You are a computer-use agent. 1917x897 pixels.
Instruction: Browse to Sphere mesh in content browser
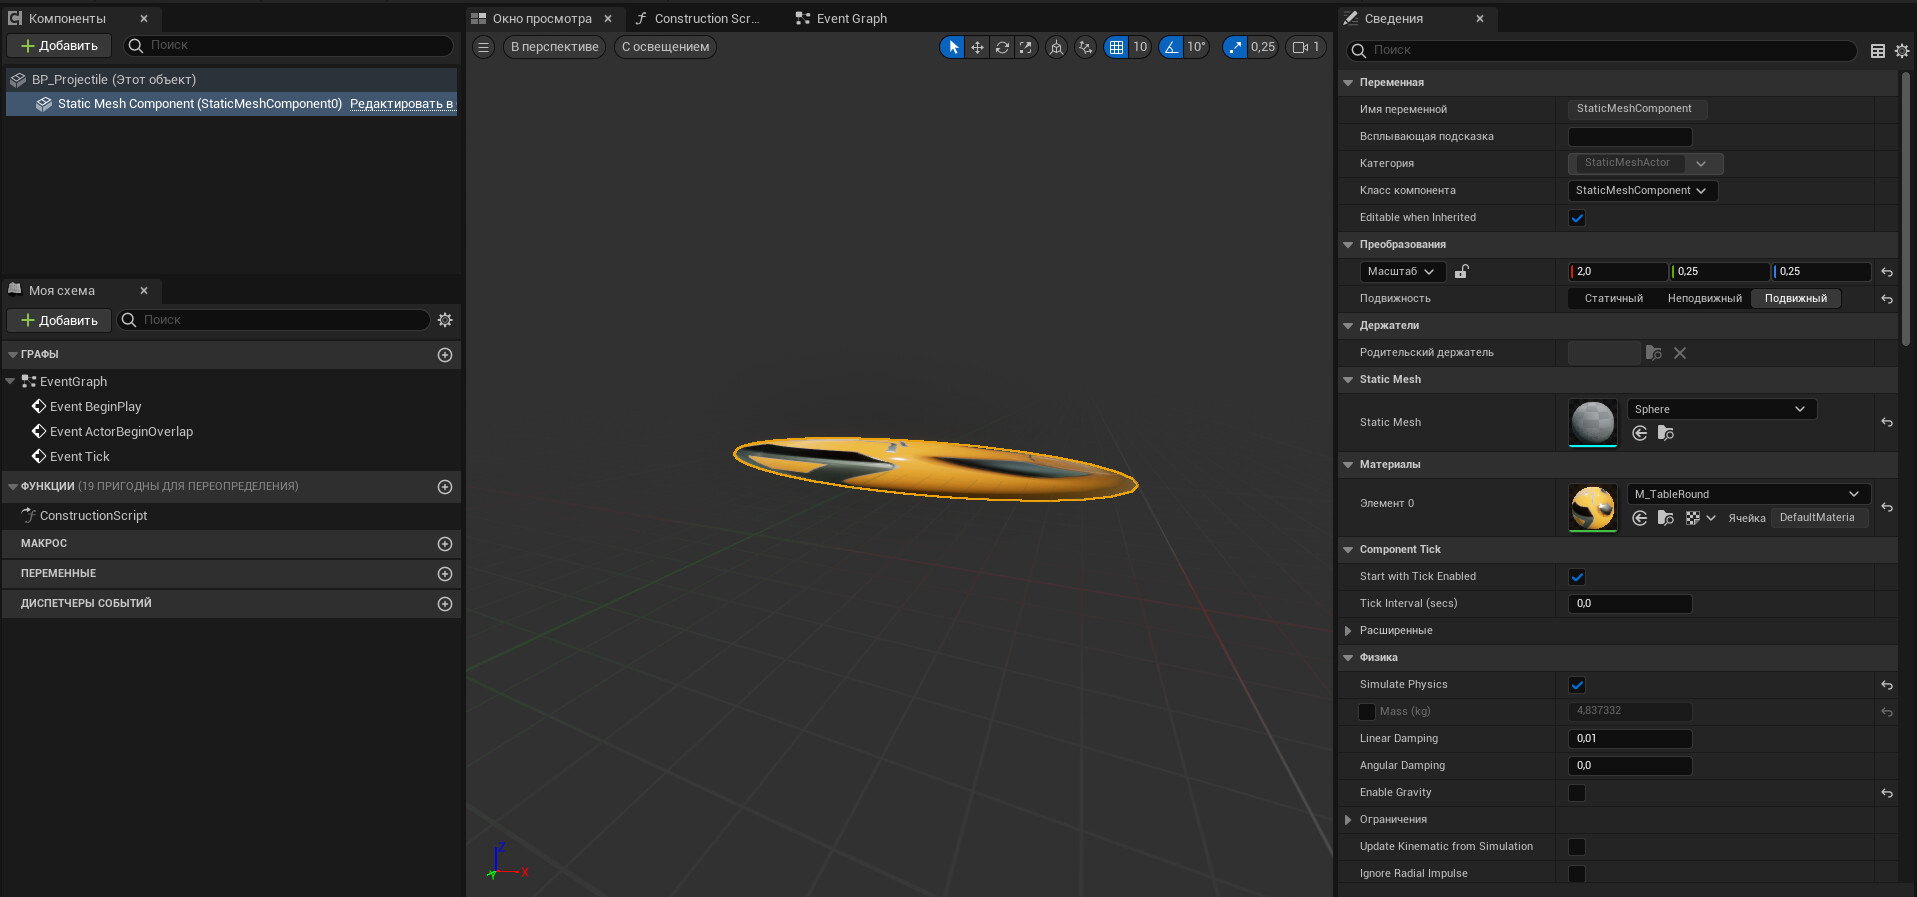(1665, 433)
